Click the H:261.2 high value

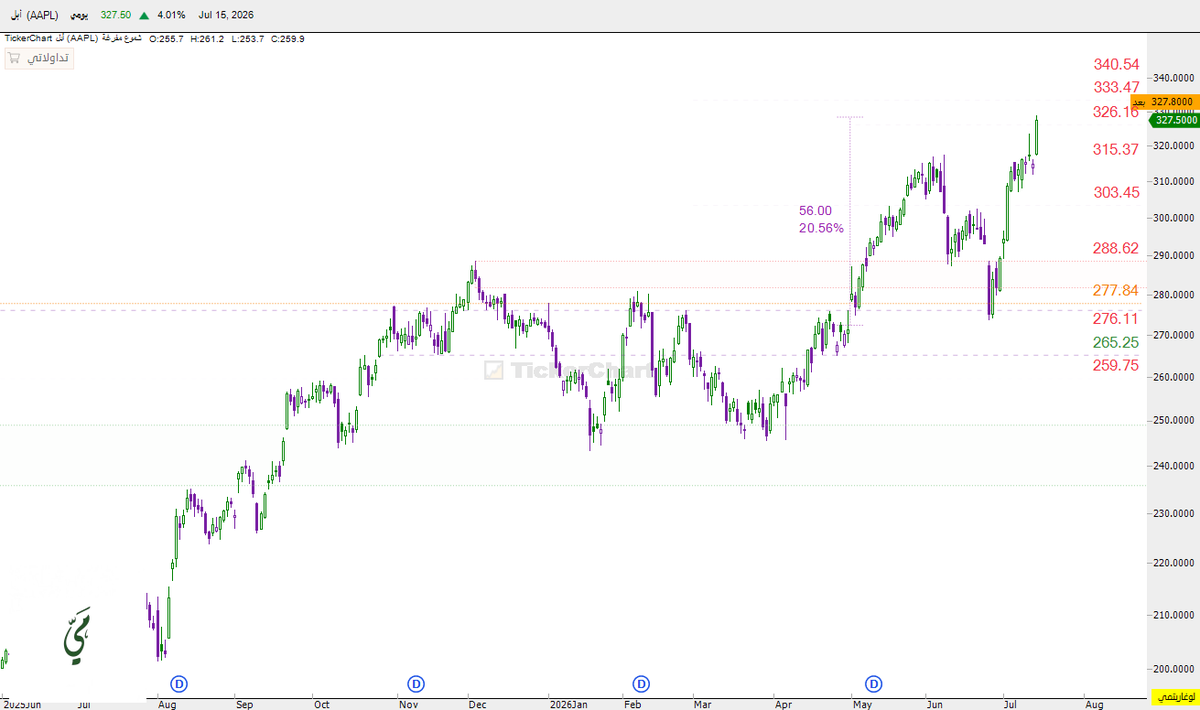coord(207,38)
